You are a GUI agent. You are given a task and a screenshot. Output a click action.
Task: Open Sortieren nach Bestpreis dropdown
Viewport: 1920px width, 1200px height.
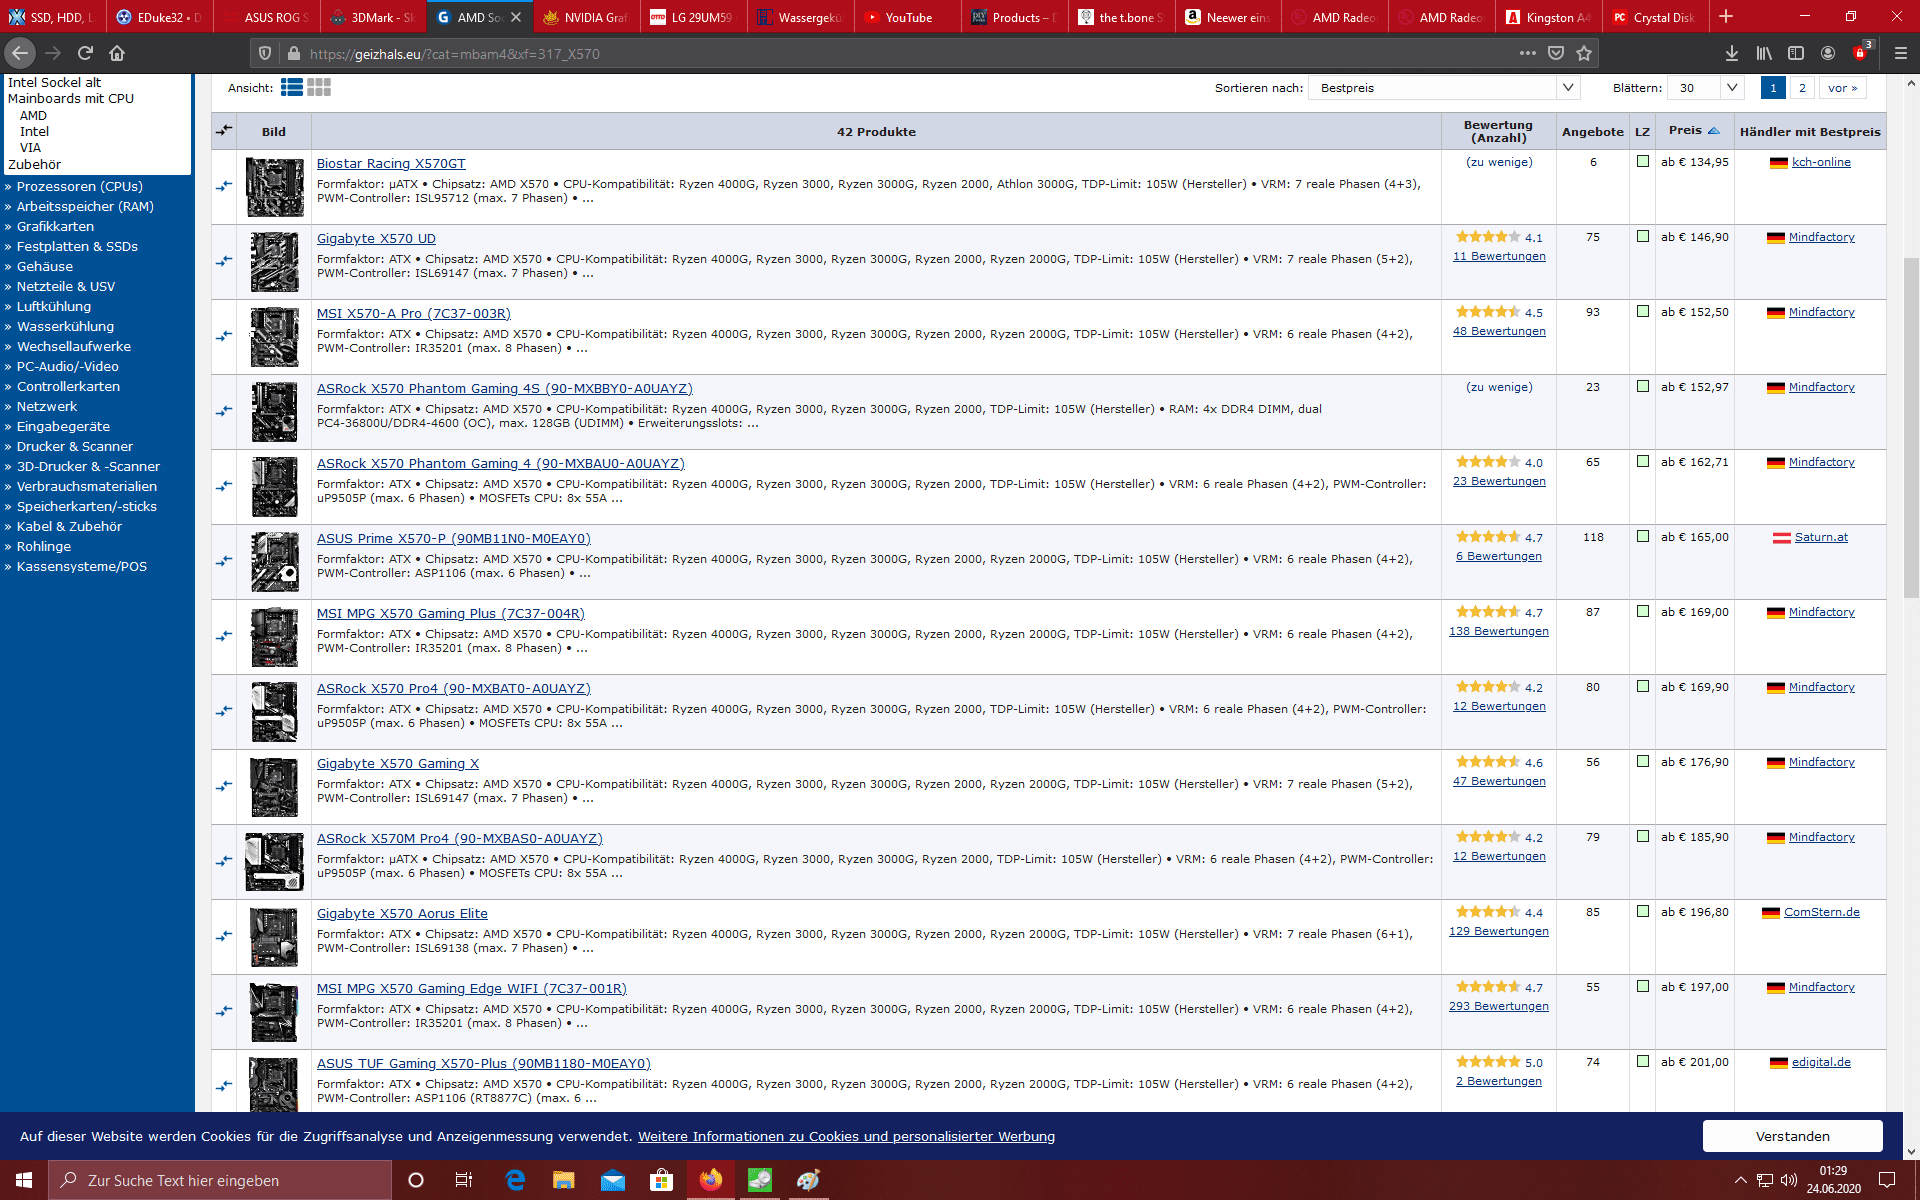click(1443, 88)
